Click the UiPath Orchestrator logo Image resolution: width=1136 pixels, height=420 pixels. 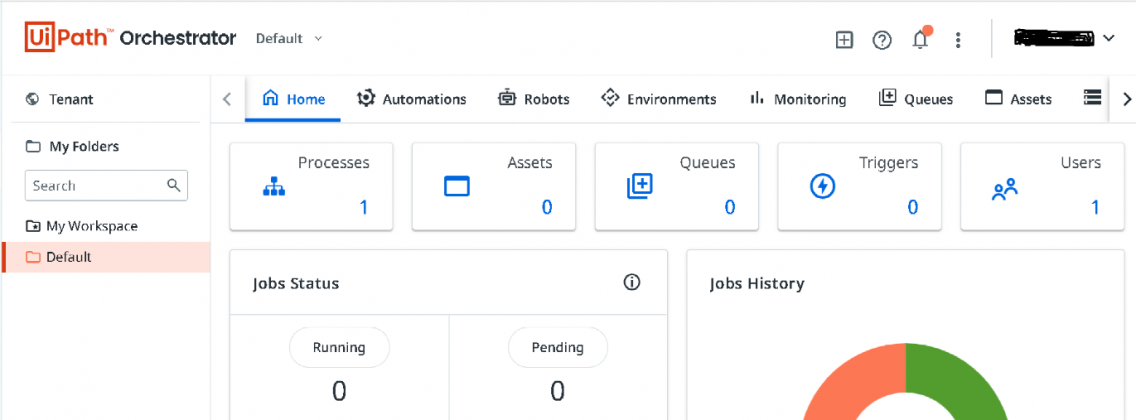130,38
